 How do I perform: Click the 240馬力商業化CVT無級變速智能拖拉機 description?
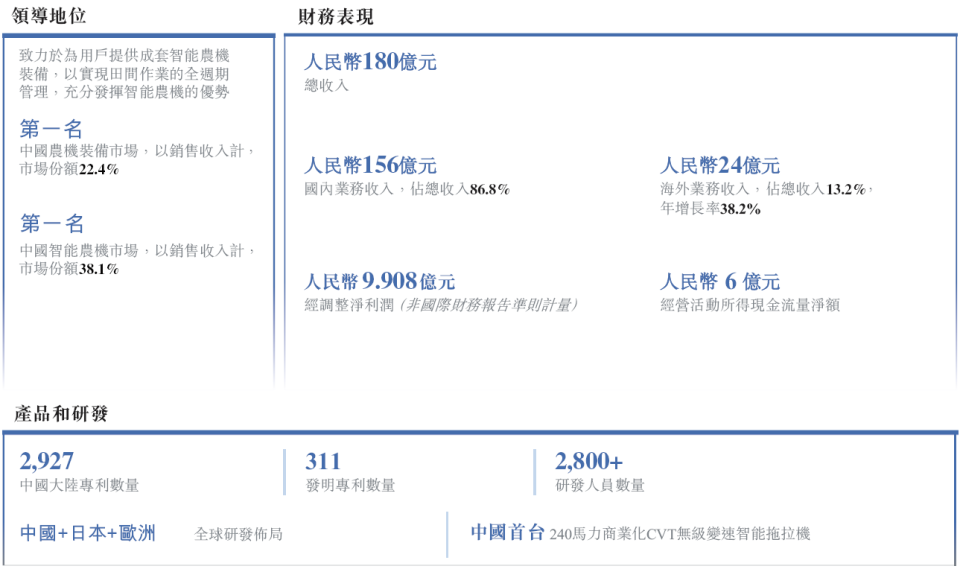pyautogui.click(x=680, y=534)
